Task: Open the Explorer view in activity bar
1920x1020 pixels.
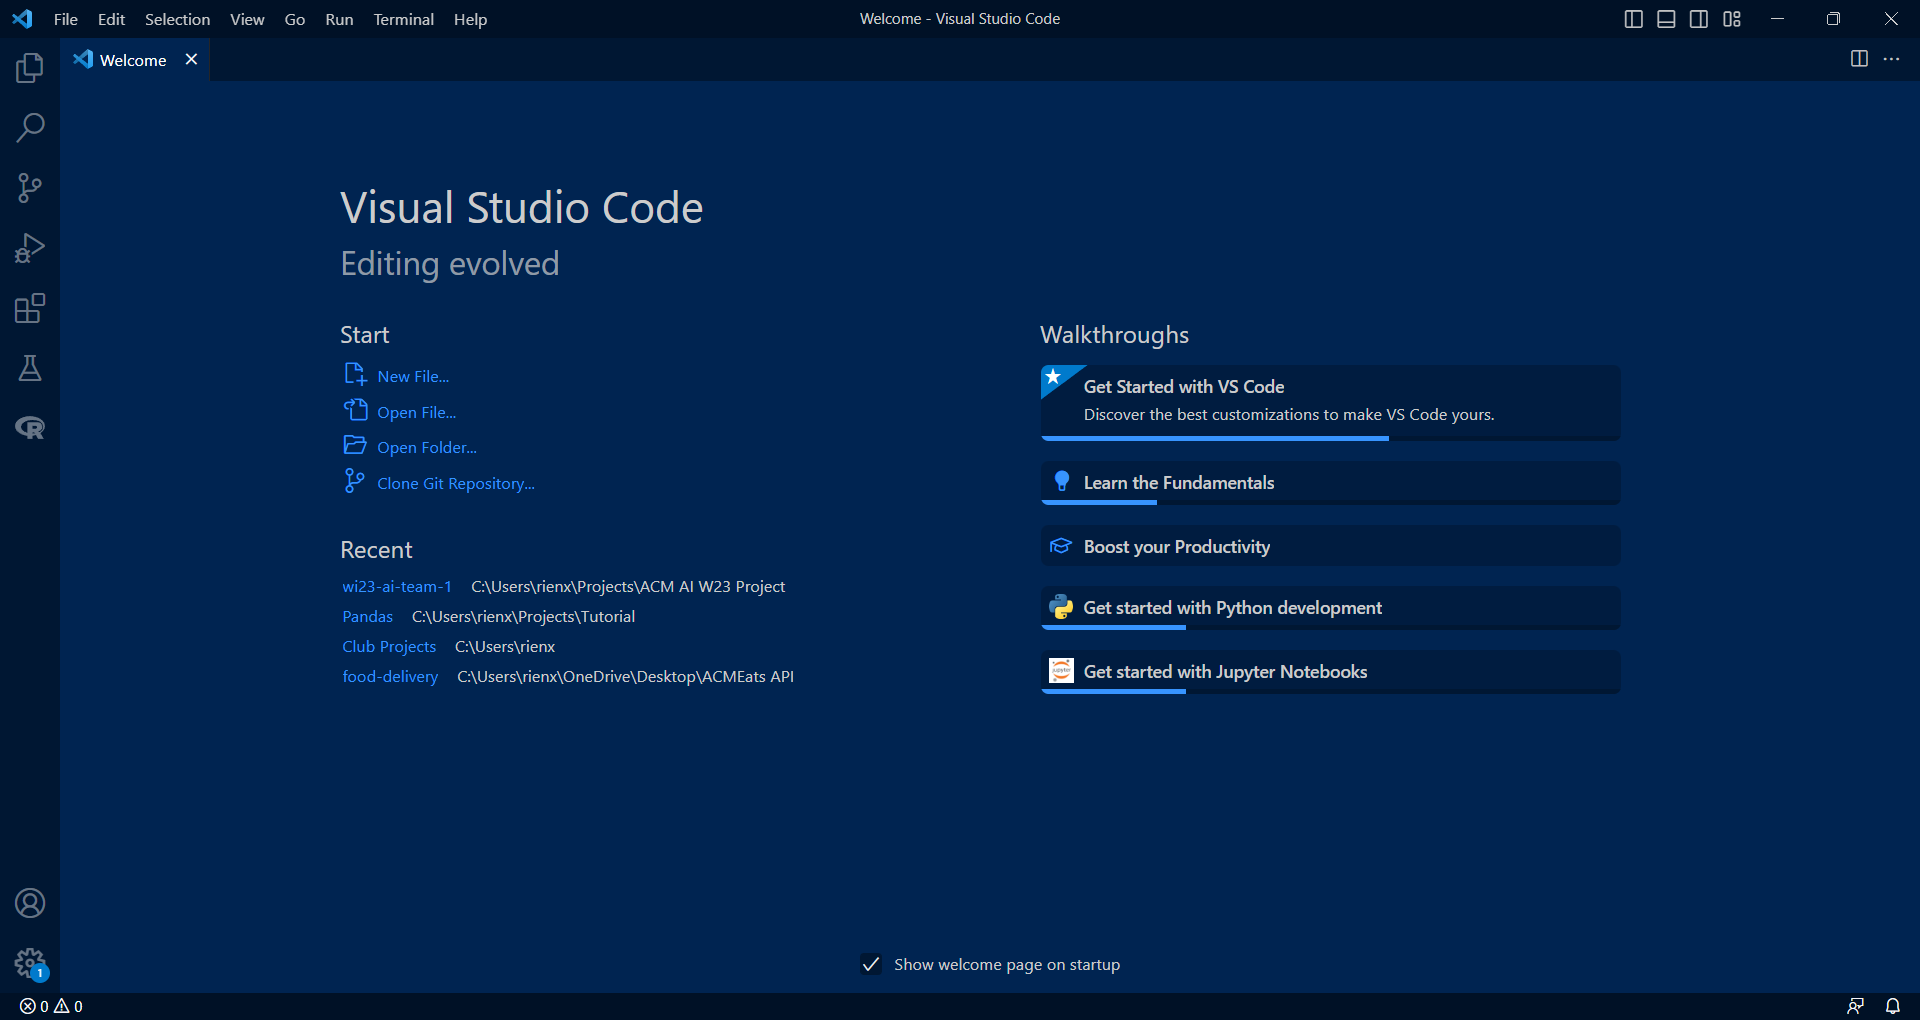Action: (30, 68)
